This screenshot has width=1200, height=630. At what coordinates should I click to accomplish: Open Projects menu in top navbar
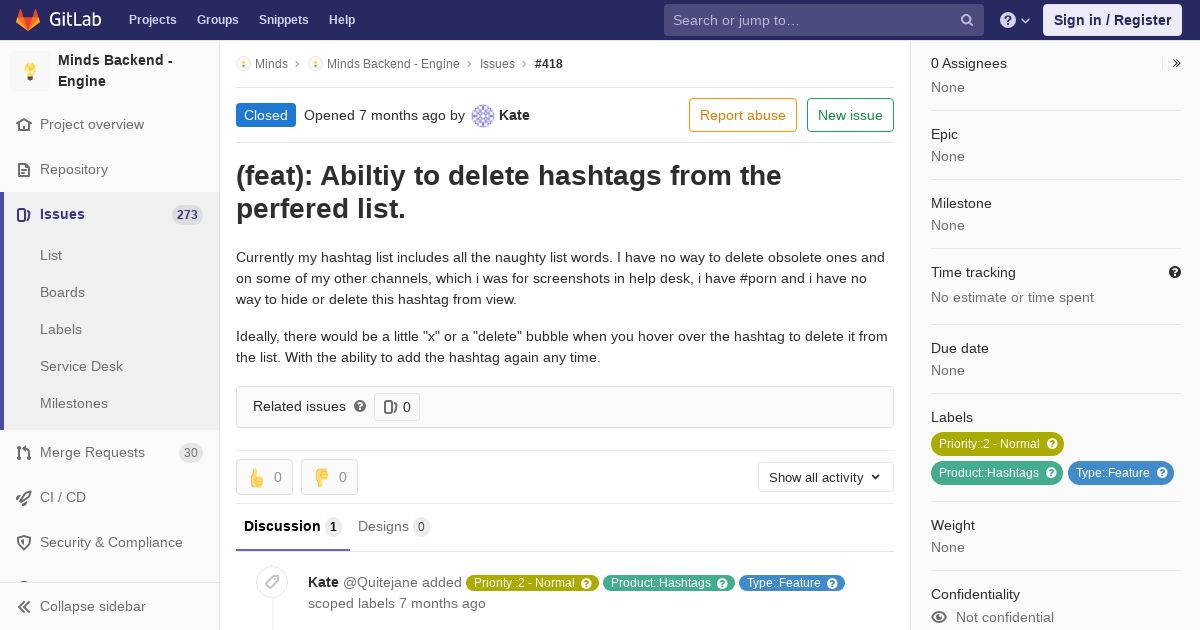point(152,20)
